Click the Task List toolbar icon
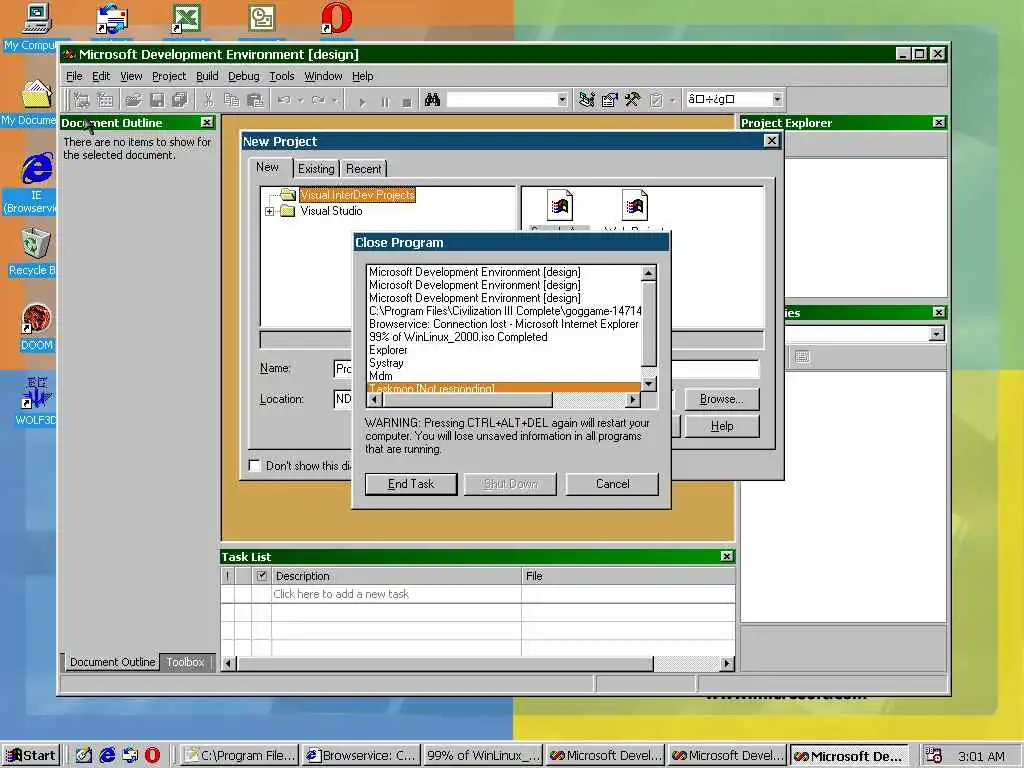Viewport: 1024px width, 768px height. pyautogui.click(x=656, y=100)
